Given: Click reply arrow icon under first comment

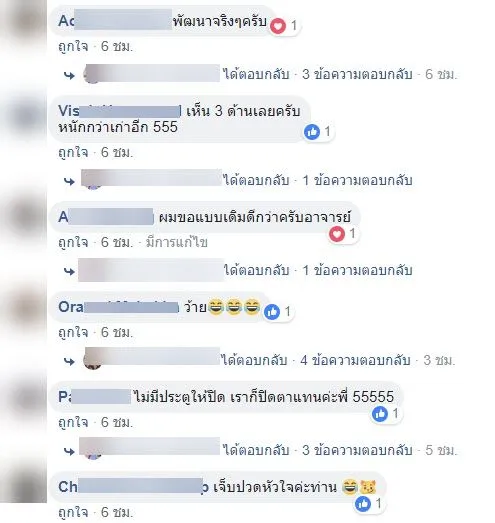Looking at the screenshot, I should pos(69,75).
